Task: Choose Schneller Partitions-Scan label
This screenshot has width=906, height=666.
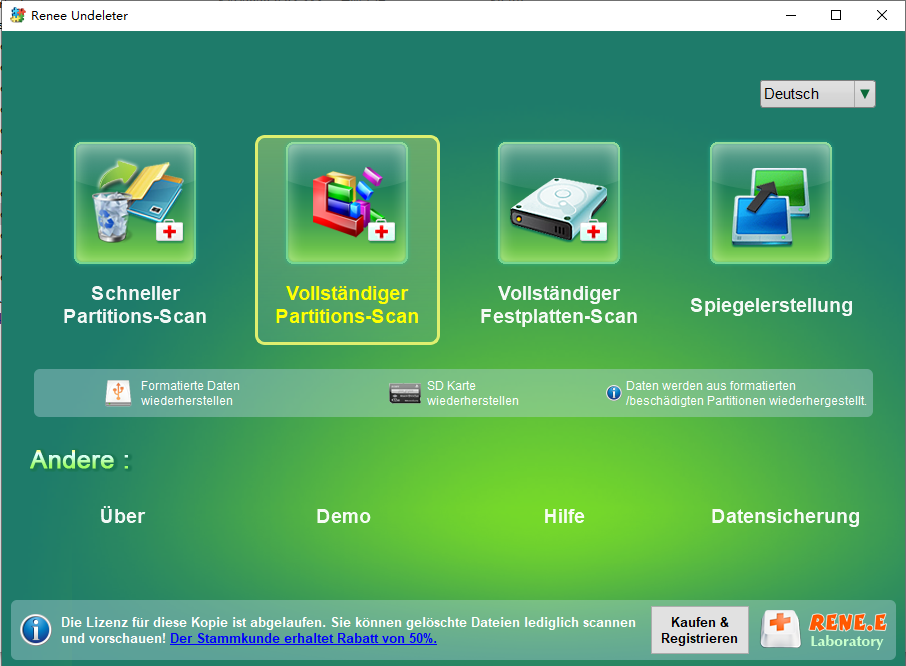Action: 135,304
